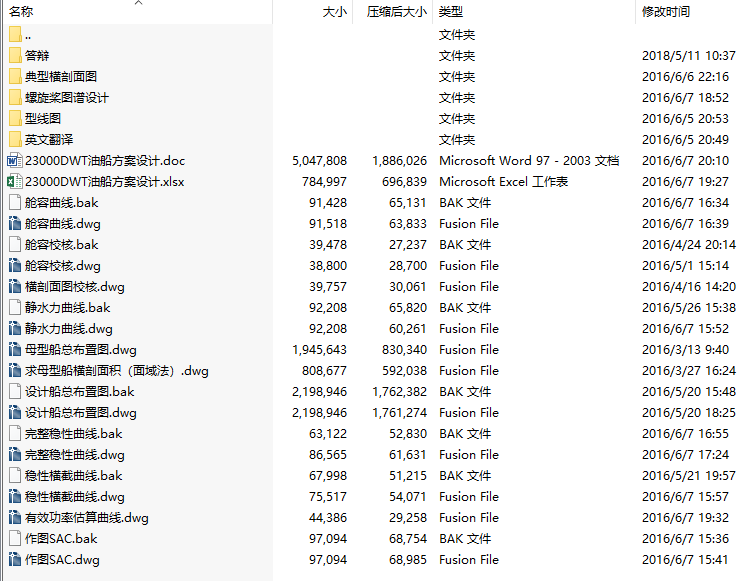Image resolution: width=749 pixels, height=581 pixels.
Task: Select the file name 有效功率估算曲线.dwg
Action: pyautogui.click(x=86, y=518)
